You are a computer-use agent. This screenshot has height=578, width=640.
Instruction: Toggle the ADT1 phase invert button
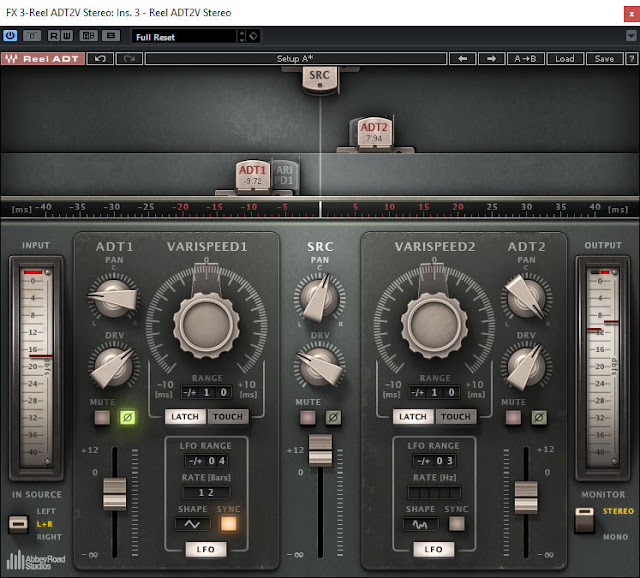coord(127,418)
